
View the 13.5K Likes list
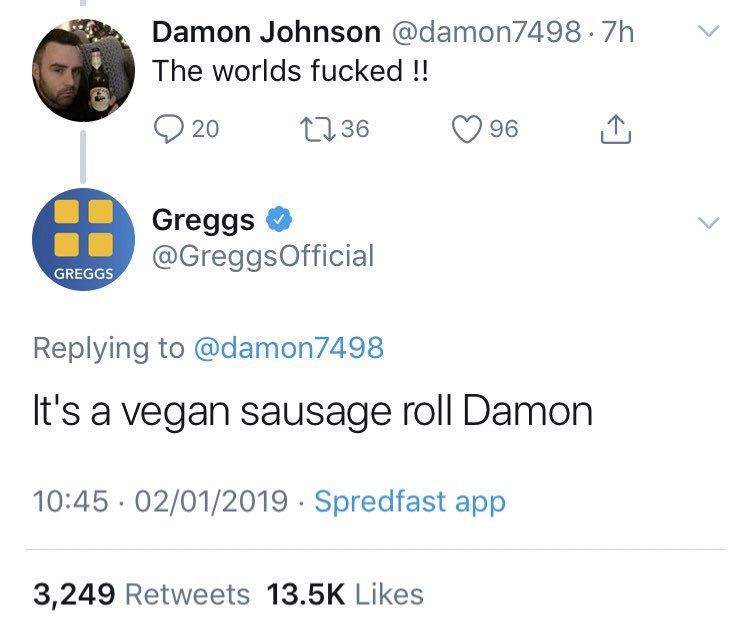point(345,594)
